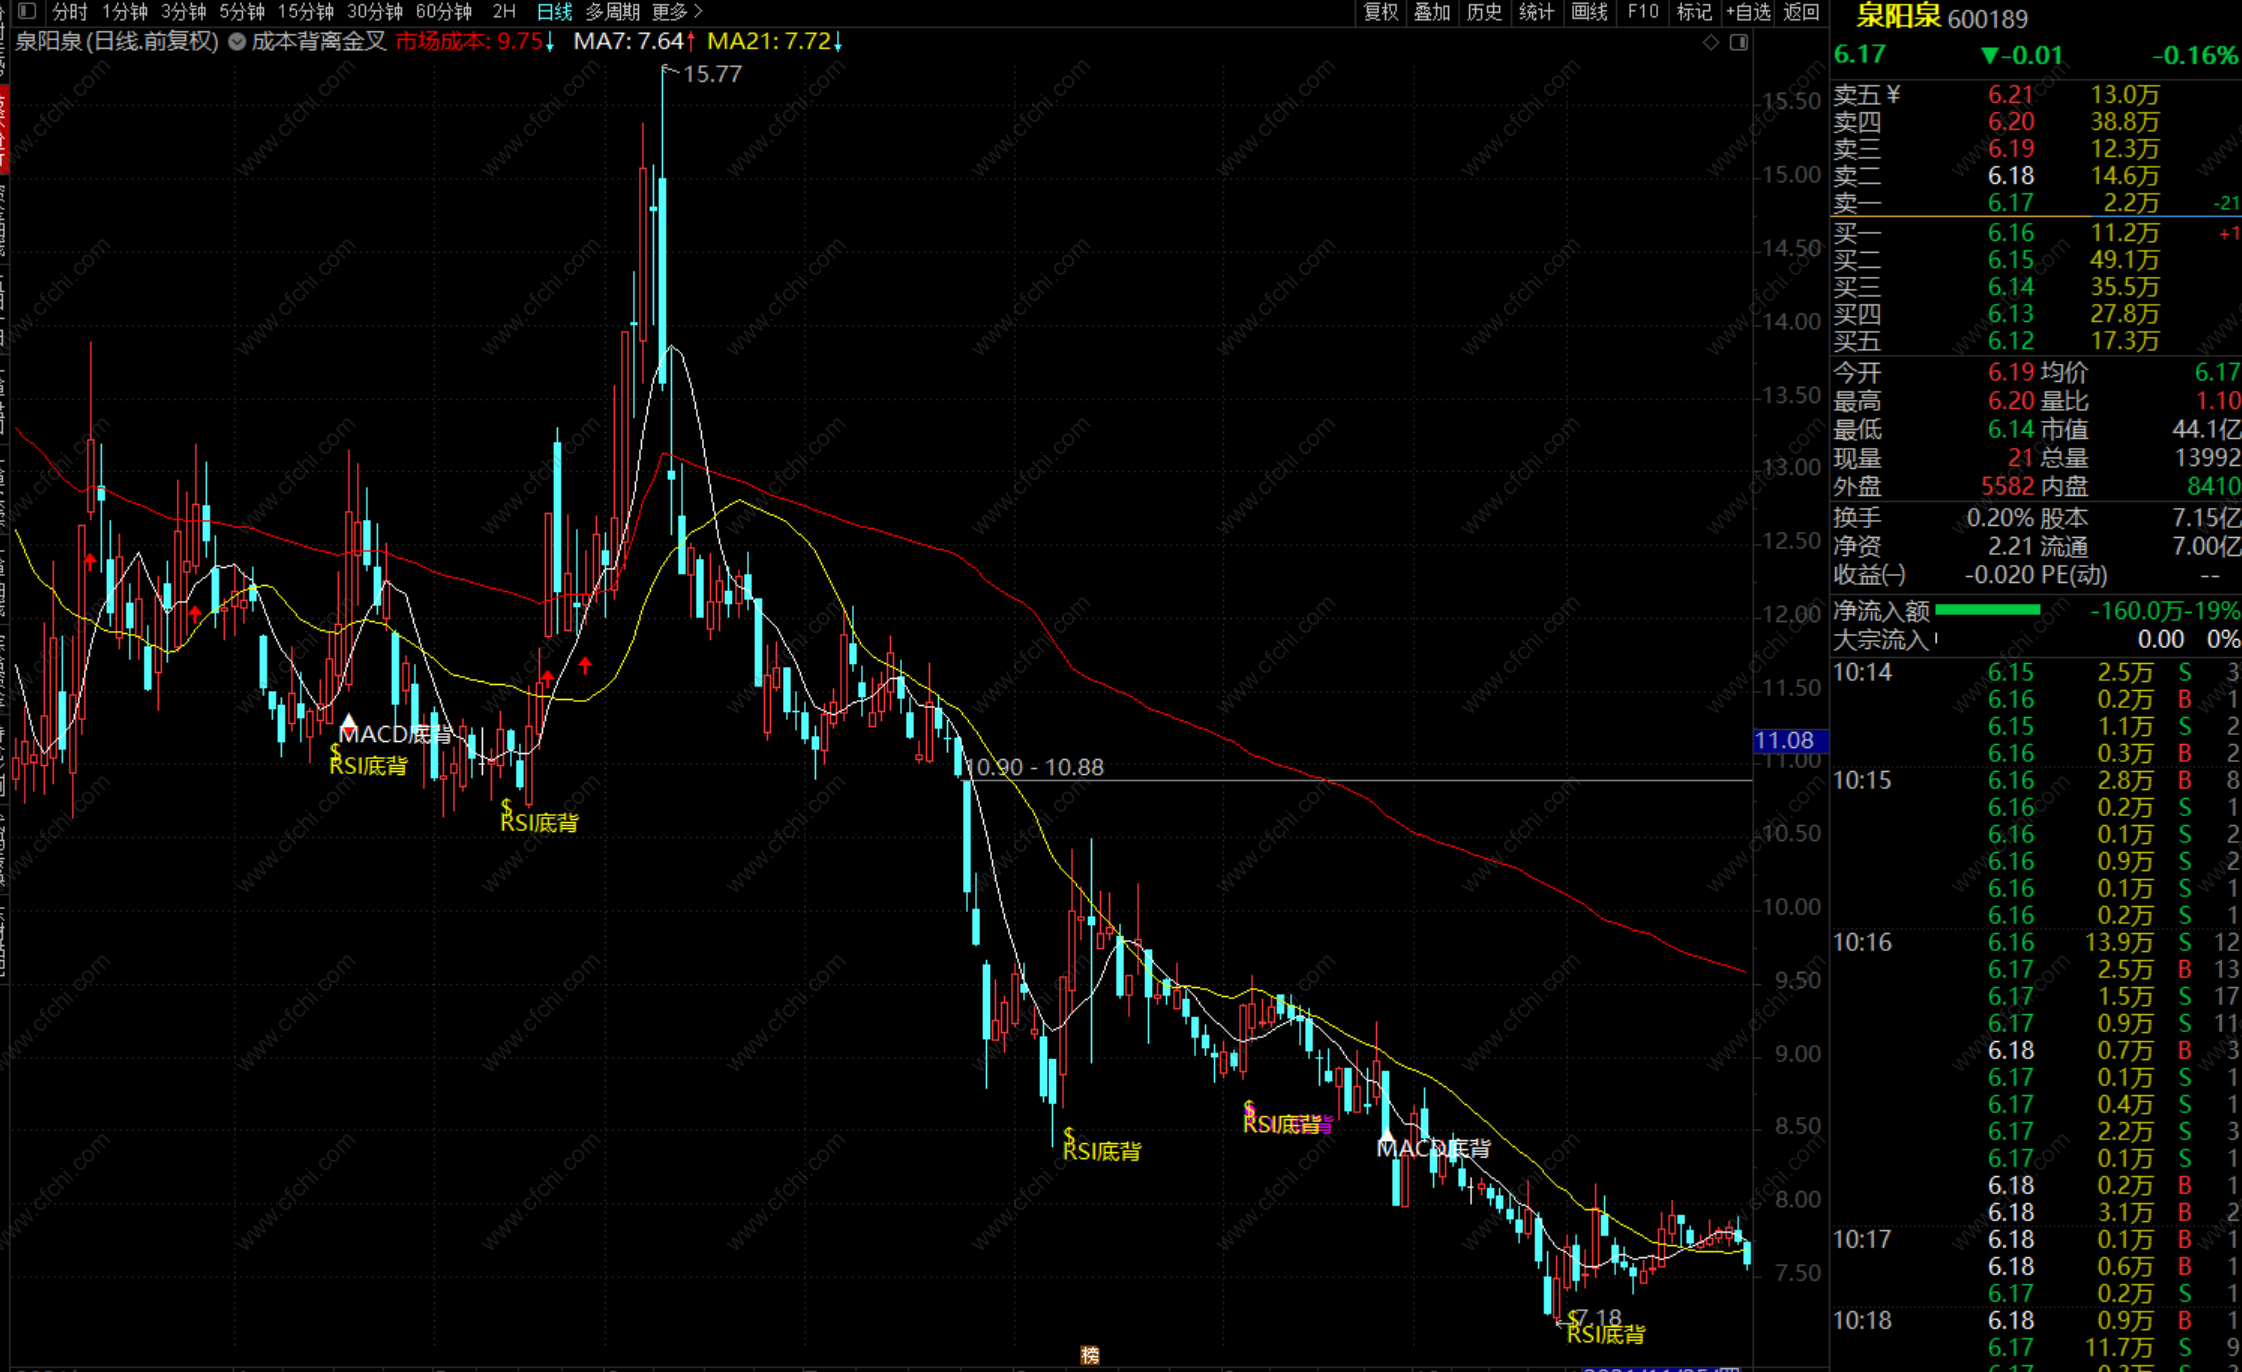Click the 叠加 overlay button
This screenshot has width=2242, height=1372.
(1432, 12)
